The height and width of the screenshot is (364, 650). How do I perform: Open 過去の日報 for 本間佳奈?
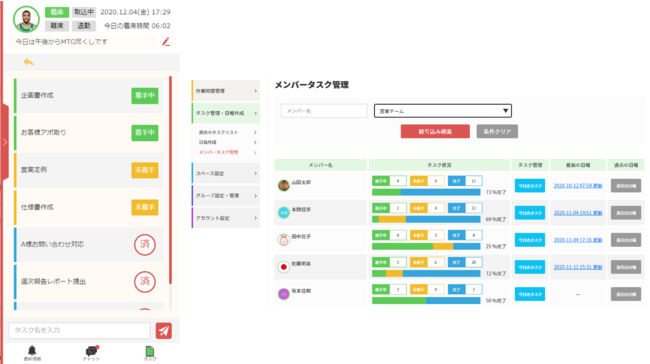tap(626, 213)
